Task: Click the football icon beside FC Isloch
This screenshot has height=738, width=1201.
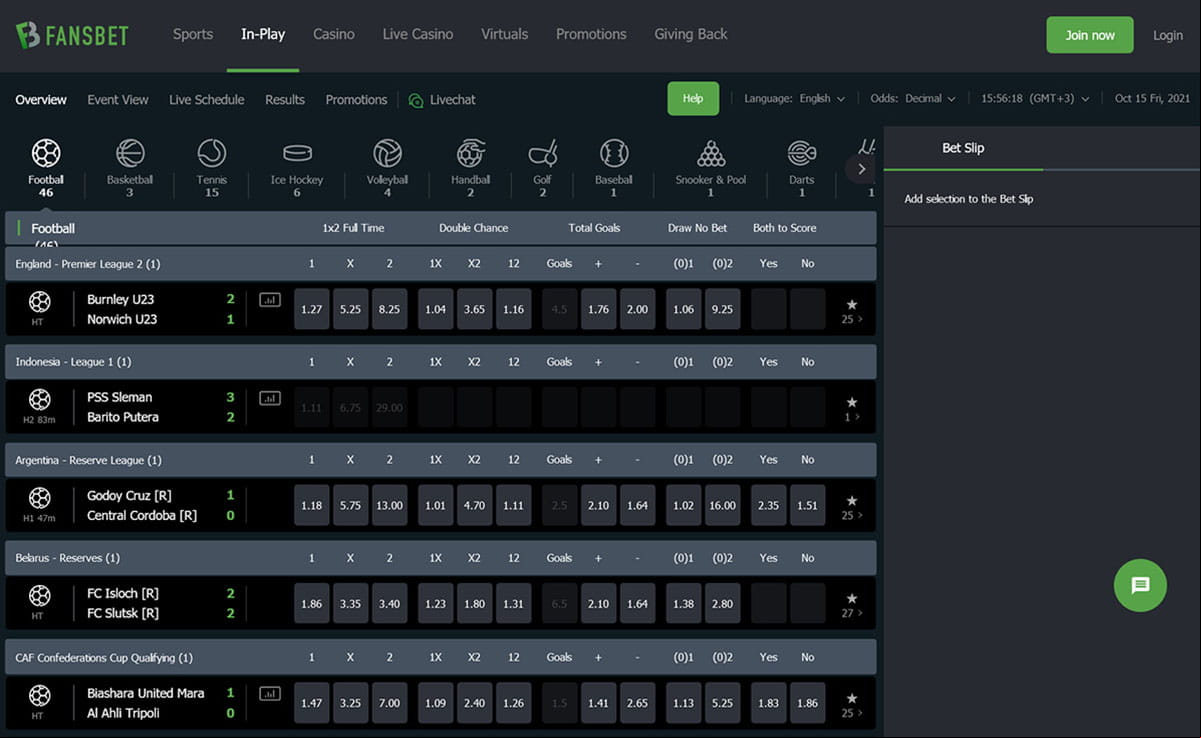Action: coord(39,595)
